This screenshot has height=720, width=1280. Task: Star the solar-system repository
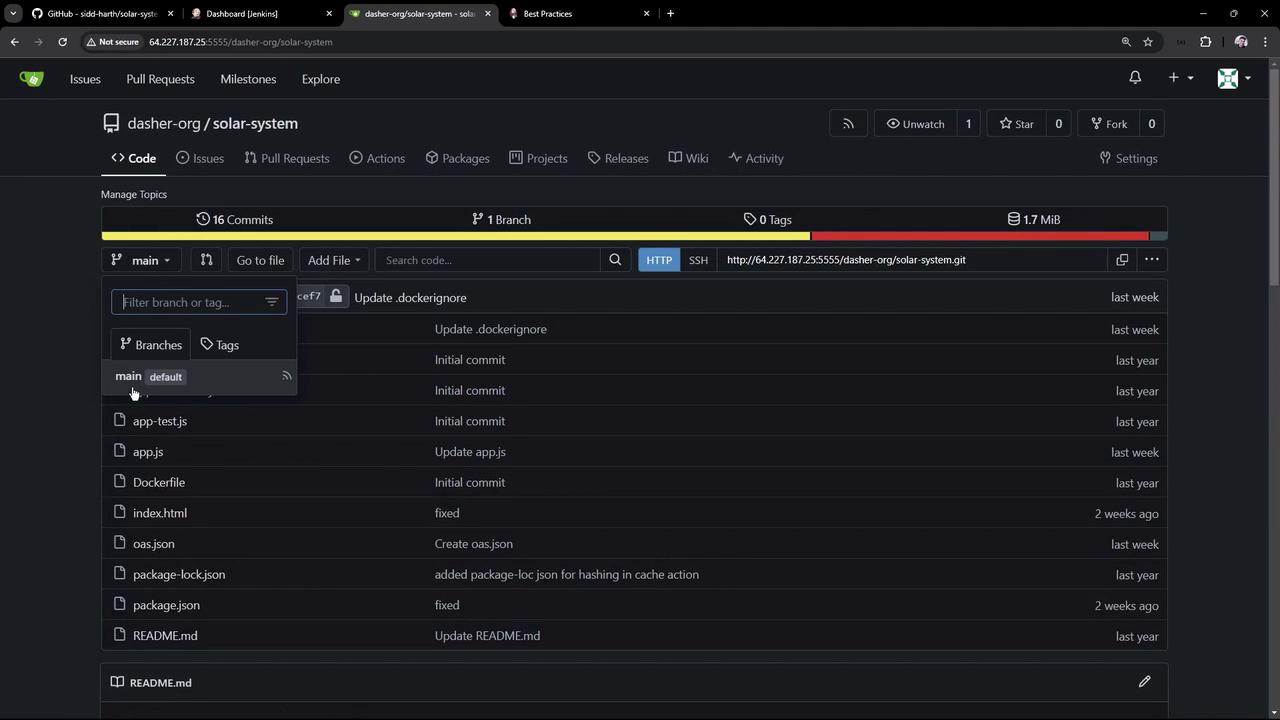tap(1017, 124)
